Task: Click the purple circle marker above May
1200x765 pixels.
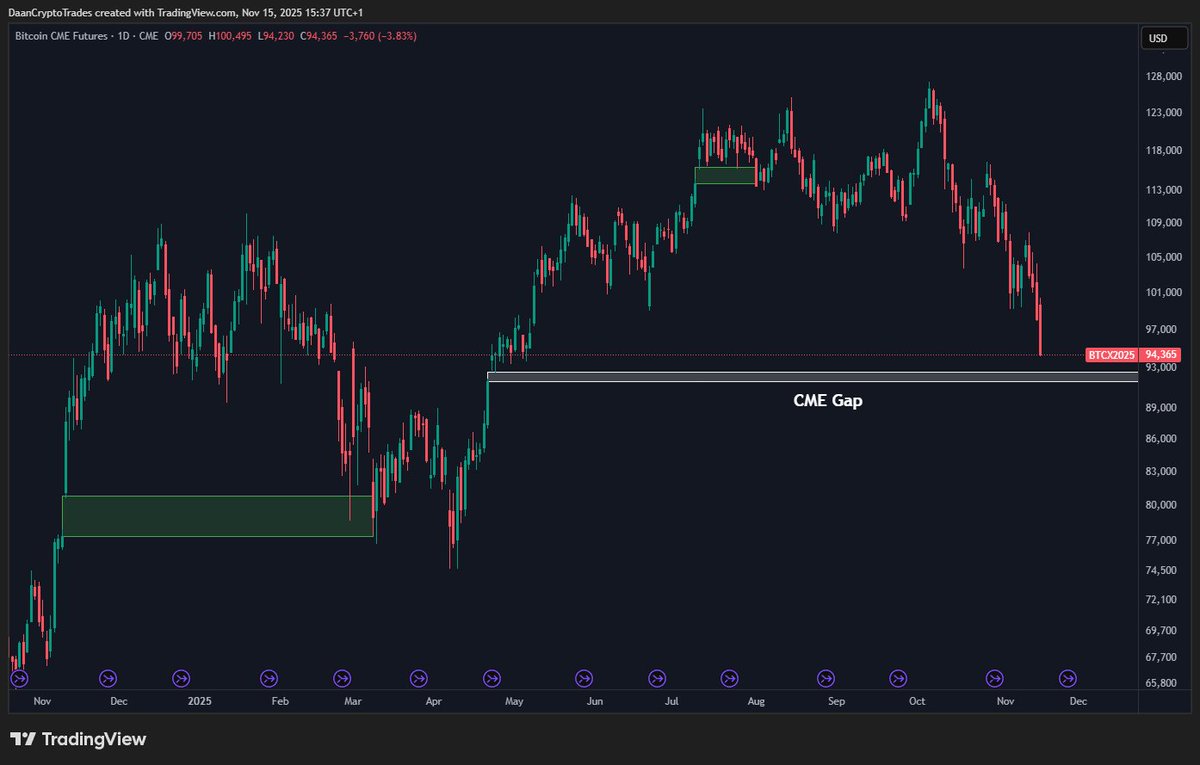Action: pyautogui.click(x=491, y=678)
